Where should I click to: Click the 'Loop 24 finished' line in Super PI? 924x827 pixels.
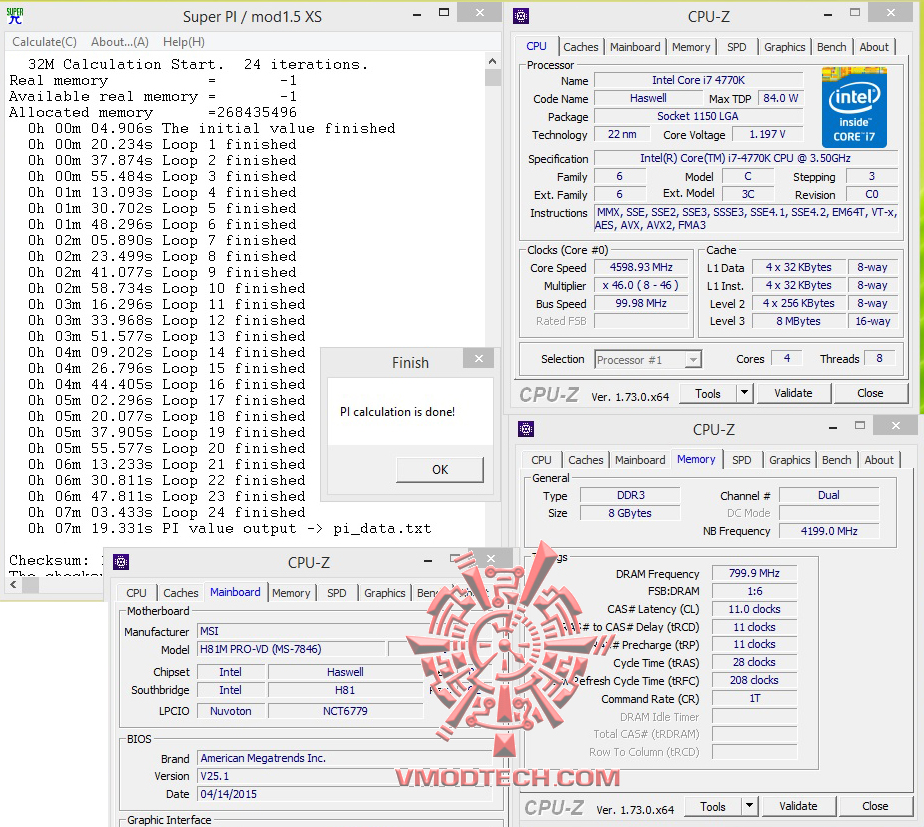coord(167,512)
